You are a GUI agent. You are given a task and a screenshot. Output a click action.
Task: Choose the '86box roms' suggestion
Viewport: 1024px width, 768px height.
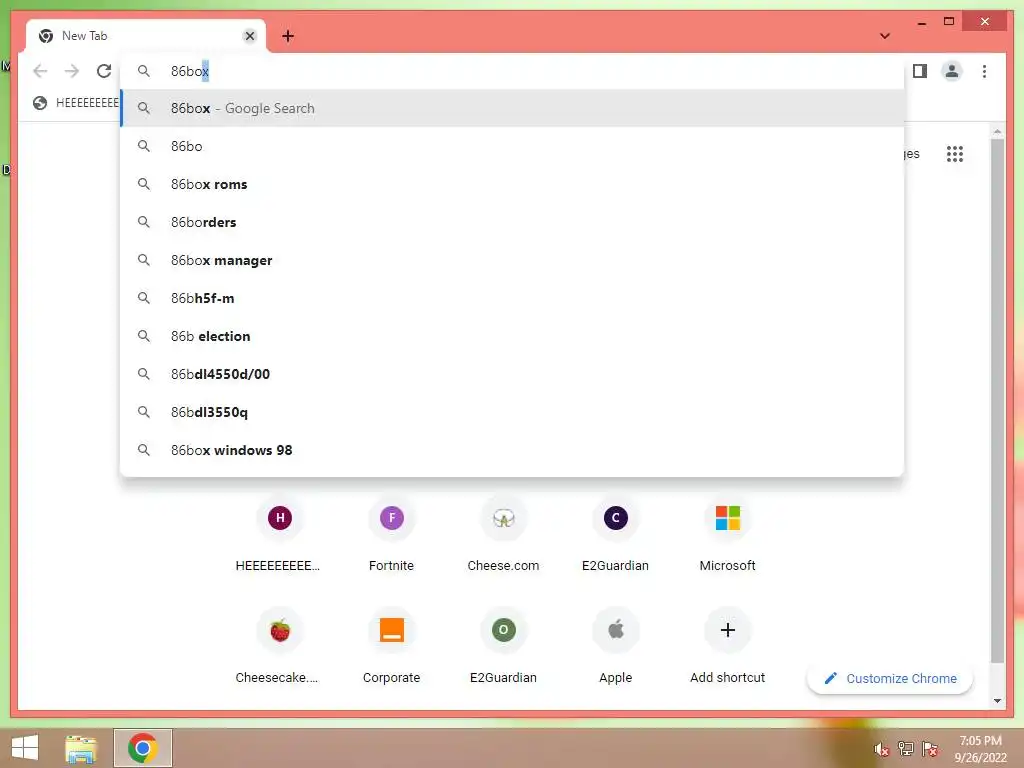coord(513,184)
